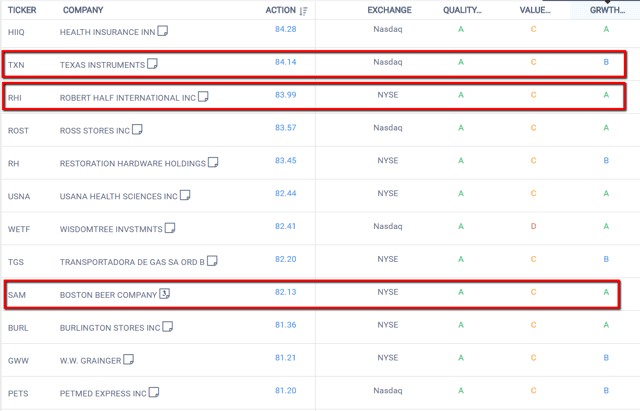Open note icon for Robert Half International

[x=203, y=97]
